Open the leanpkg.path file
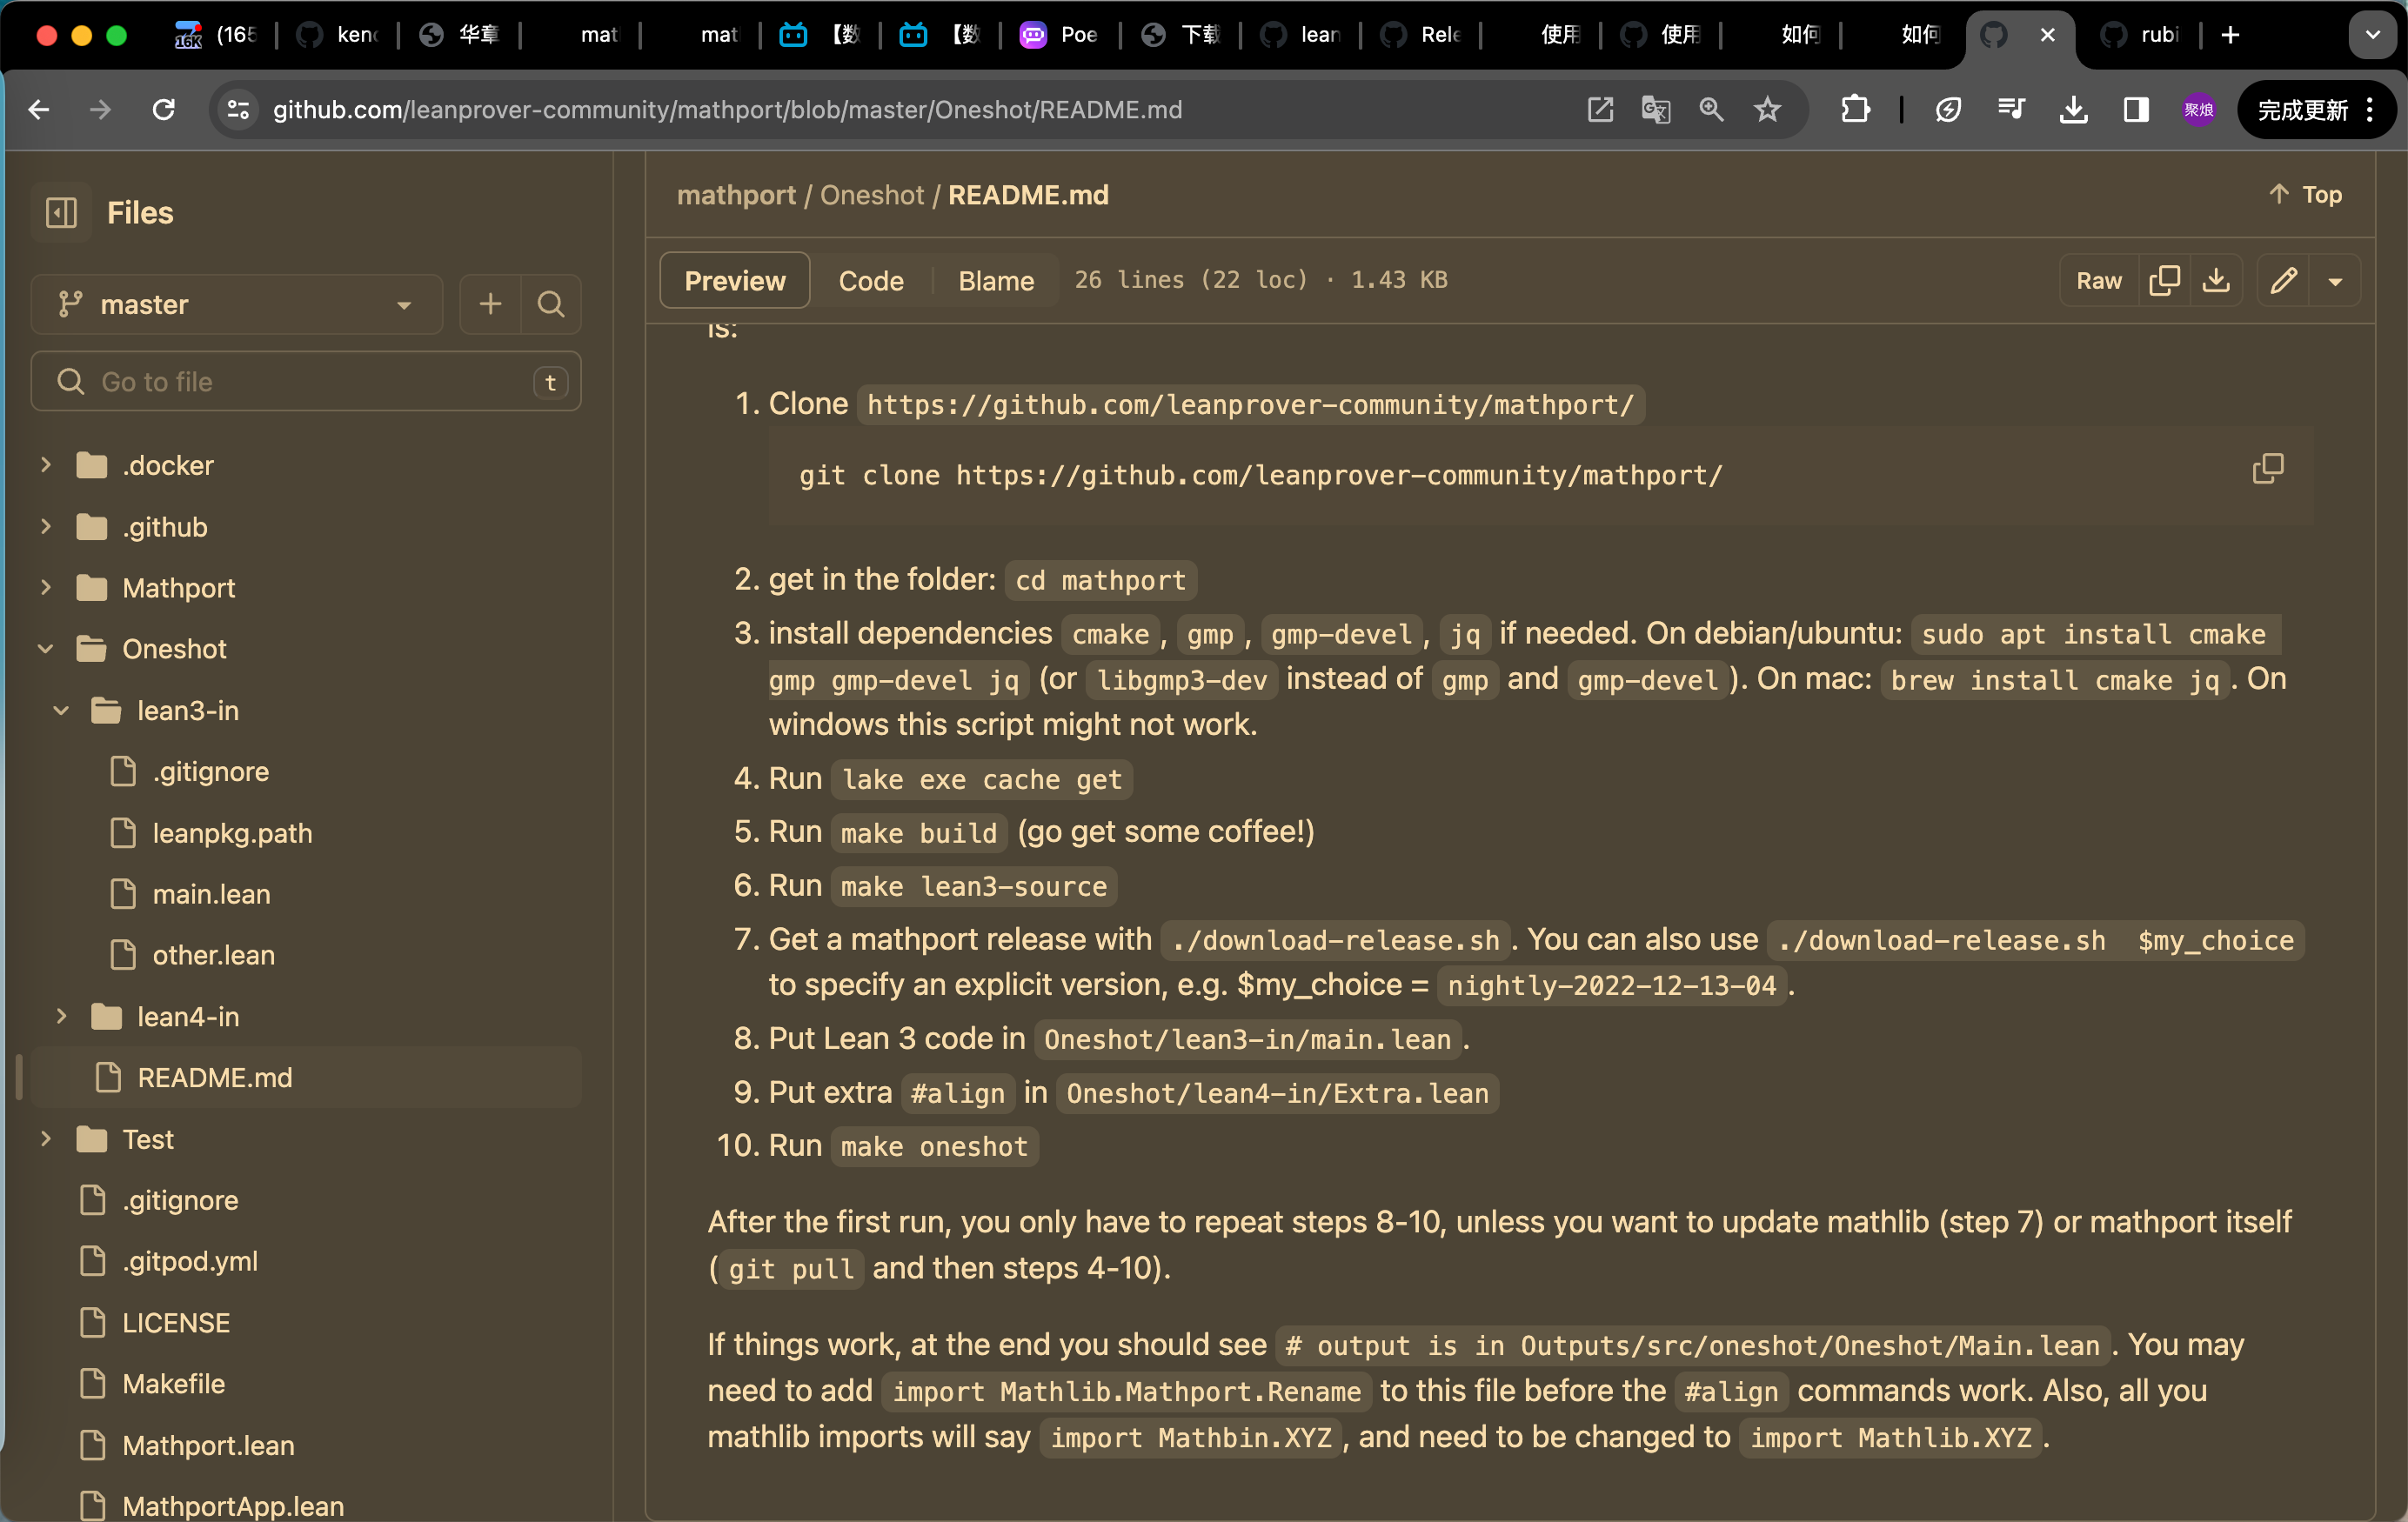Image resolution: width=2408 pixels, height=1522 pixels. (x=232, y=833)
